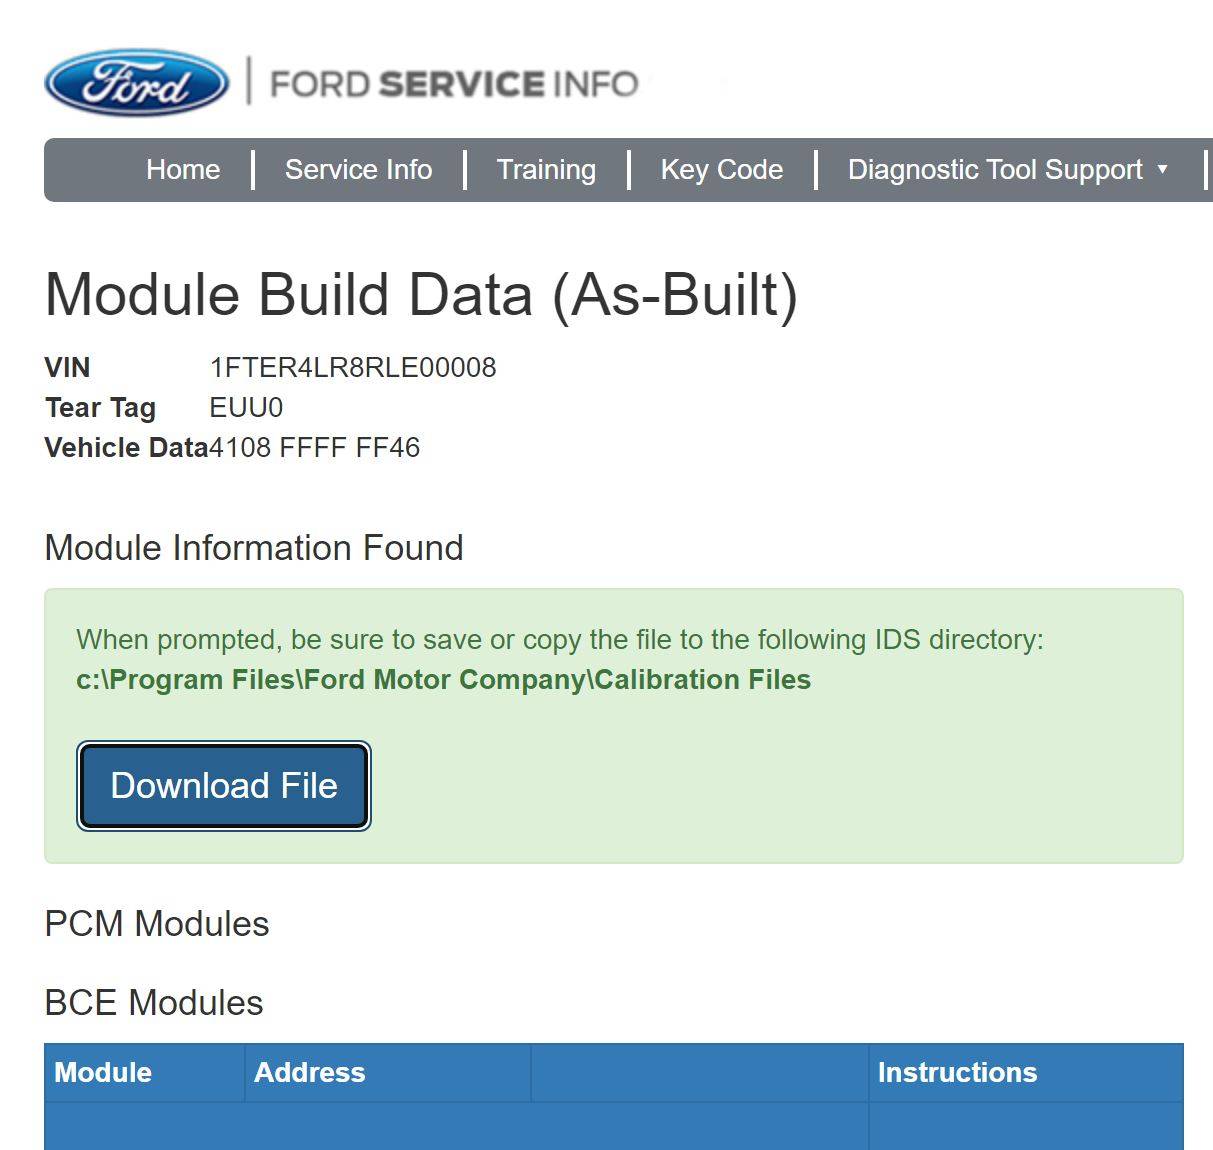Click the PCM Modules section heading
The image size is (1213, 1150).
point(157,924)
